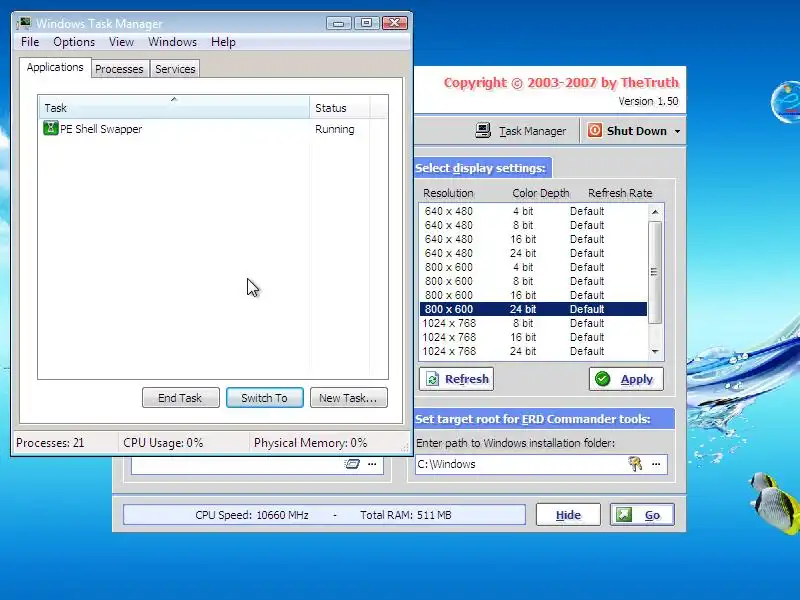Click the End Task button
The height and width of the screenshot is (600, 800).
click(181, 398)
